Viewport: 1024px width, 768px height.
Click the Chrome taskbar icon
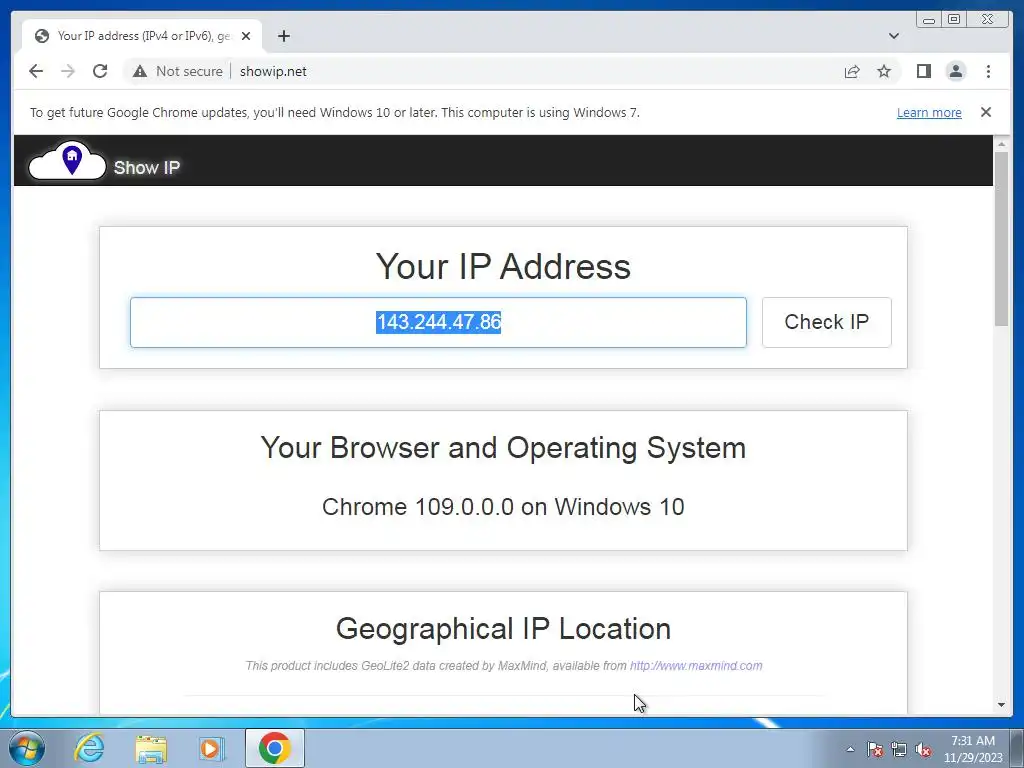coord(274,748)
